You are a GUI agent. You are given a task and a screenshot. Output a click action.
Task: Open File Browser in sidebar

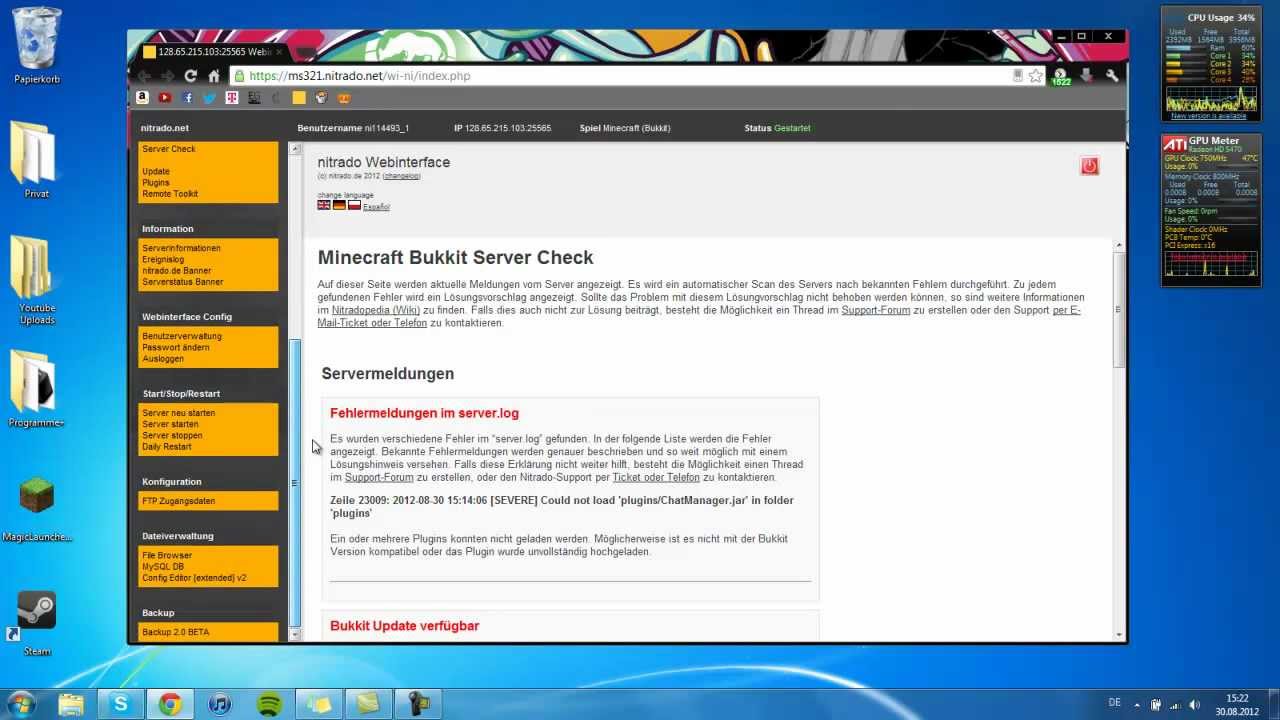167,555
